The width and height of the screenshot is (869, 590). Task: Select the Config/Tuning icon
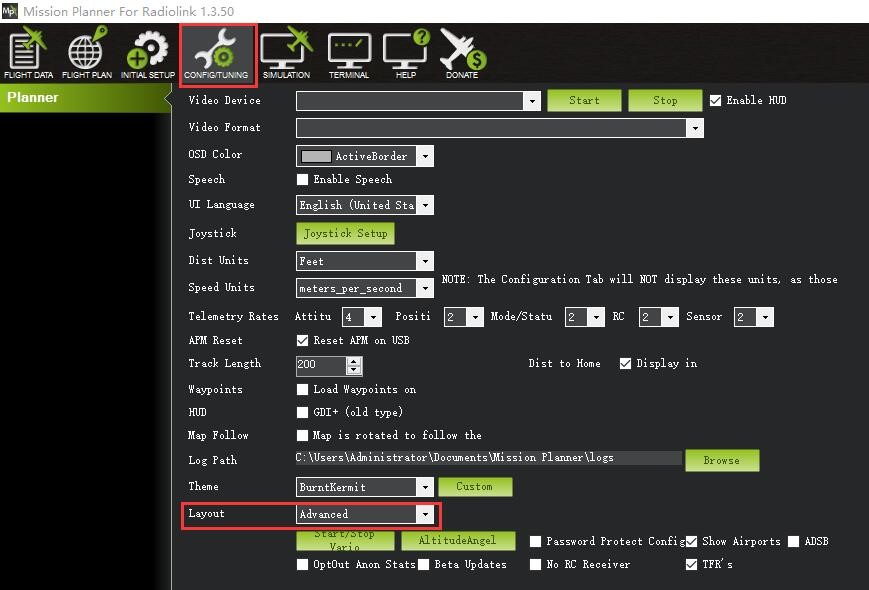(x=218, y=54)
